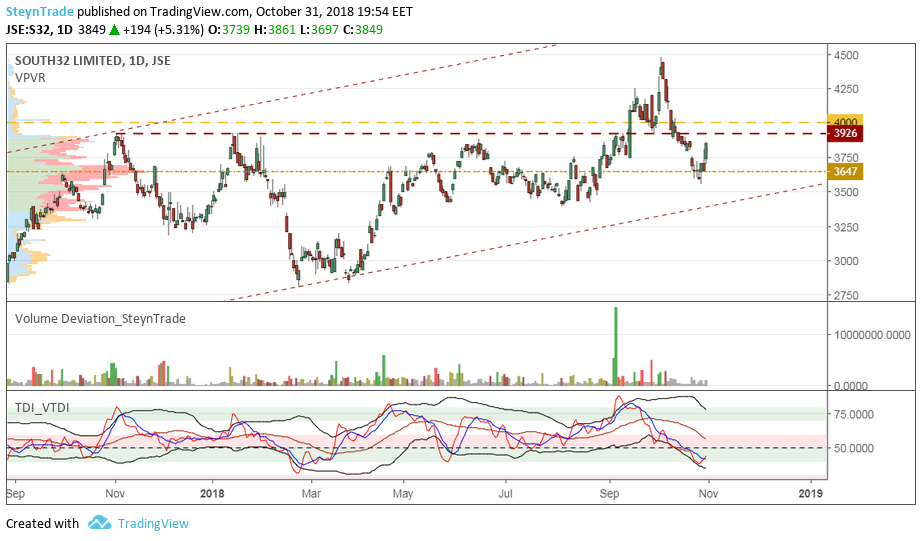Screen dimensions: 922x541
Task: Click the H:3861 high value
Action: pyautogui.click(x=275, y=29)
